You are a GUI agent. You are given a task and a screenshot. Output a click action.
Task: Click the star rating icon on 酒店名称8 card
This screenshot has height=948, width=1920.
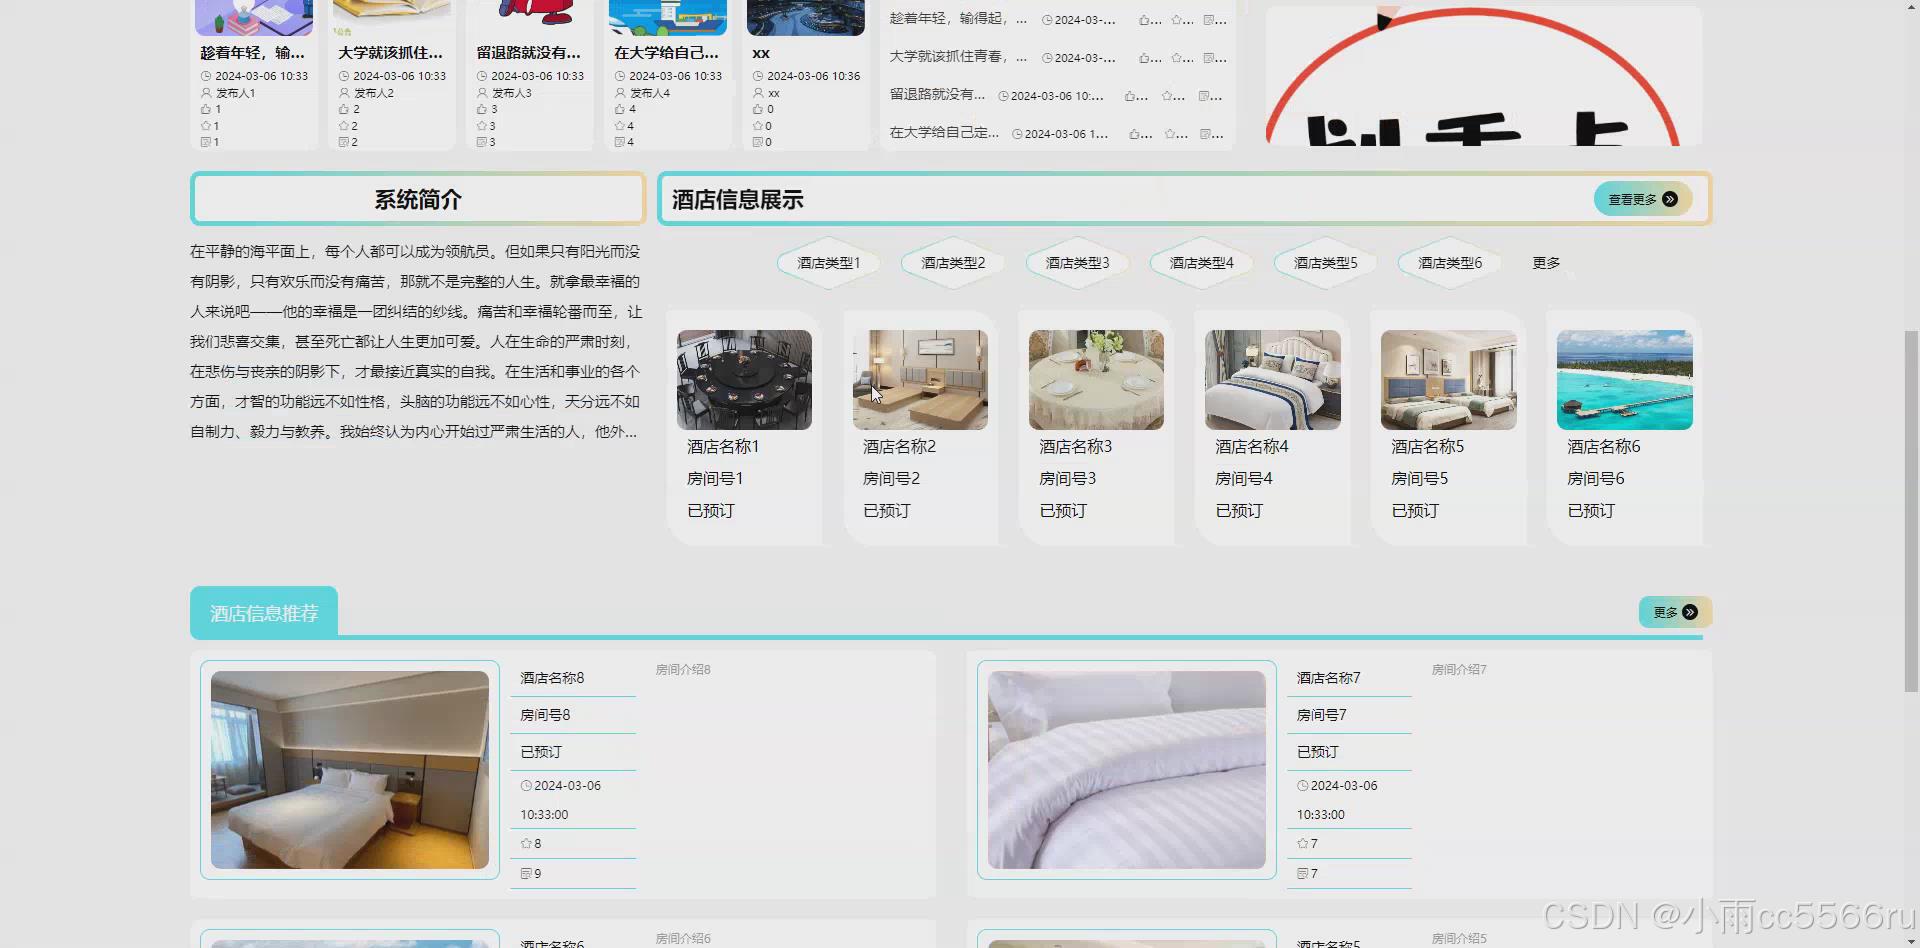click(x=525, y=843)
